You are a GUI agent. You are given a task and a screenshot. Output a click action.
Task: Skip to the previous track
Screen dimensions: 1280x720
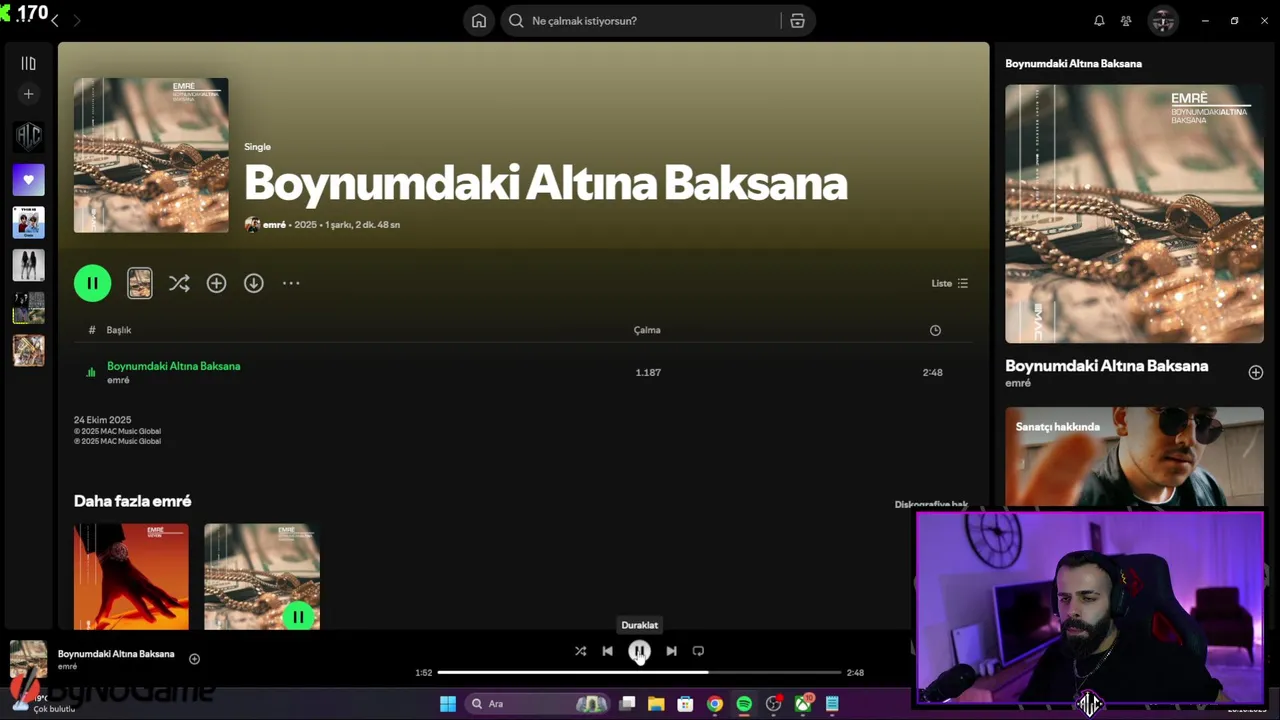[607, 651]
